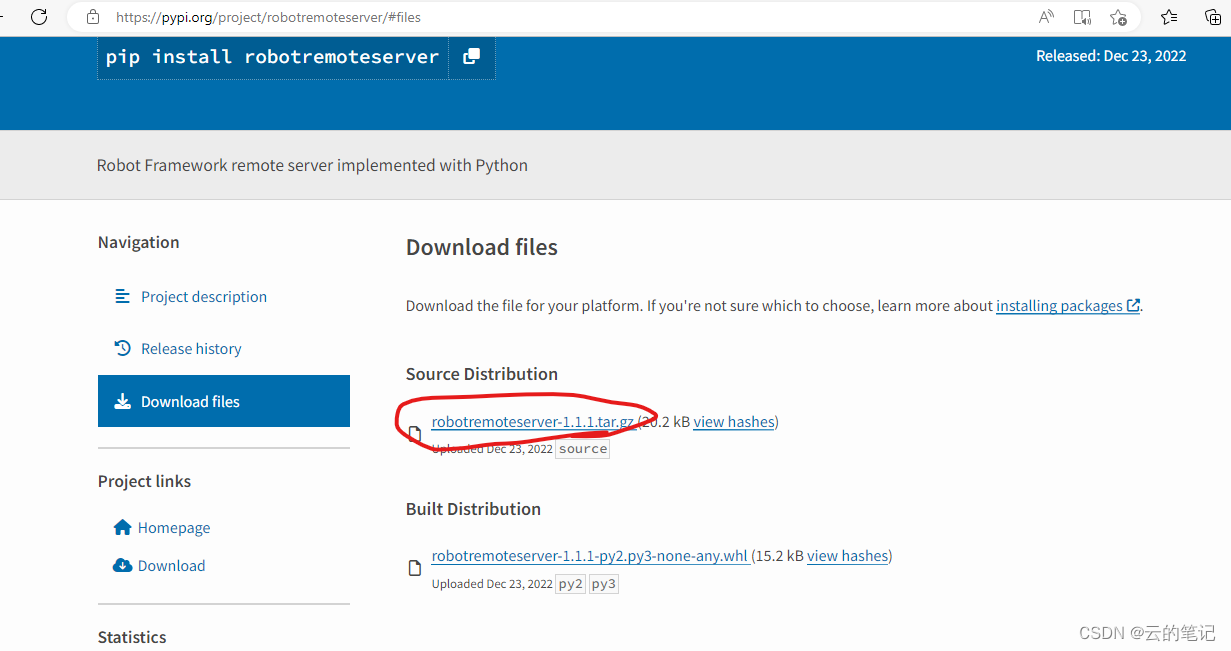Open the Project description tab
1231x651 pixels.
click(204, 296)
